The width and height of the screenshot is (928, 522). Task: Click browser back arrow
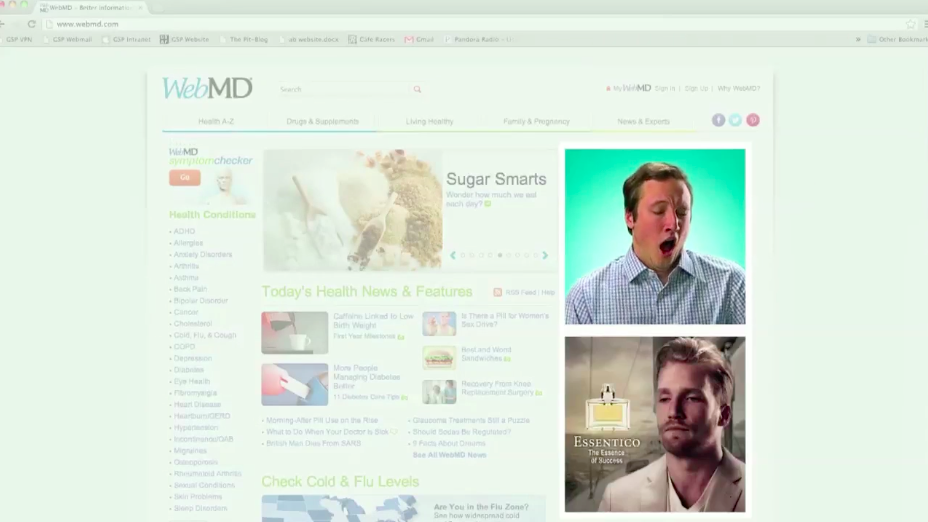[x=4, y=24]
